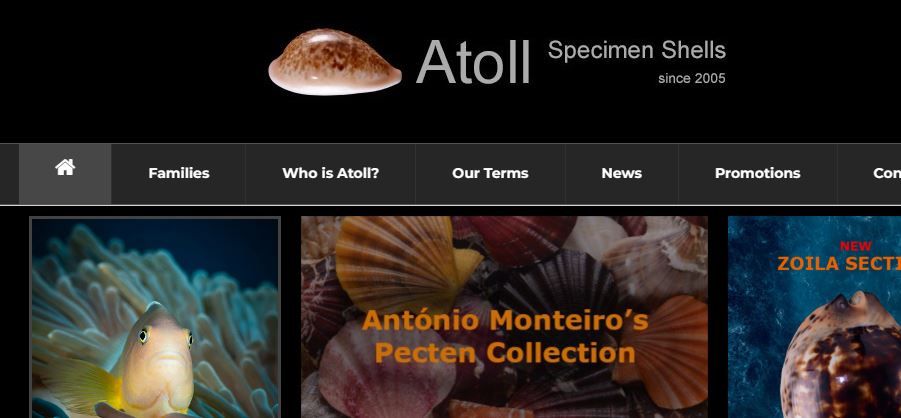Click the Pecten Collection orange title text
Viewport: 901px width, 418px height.
tap(505, 336)
